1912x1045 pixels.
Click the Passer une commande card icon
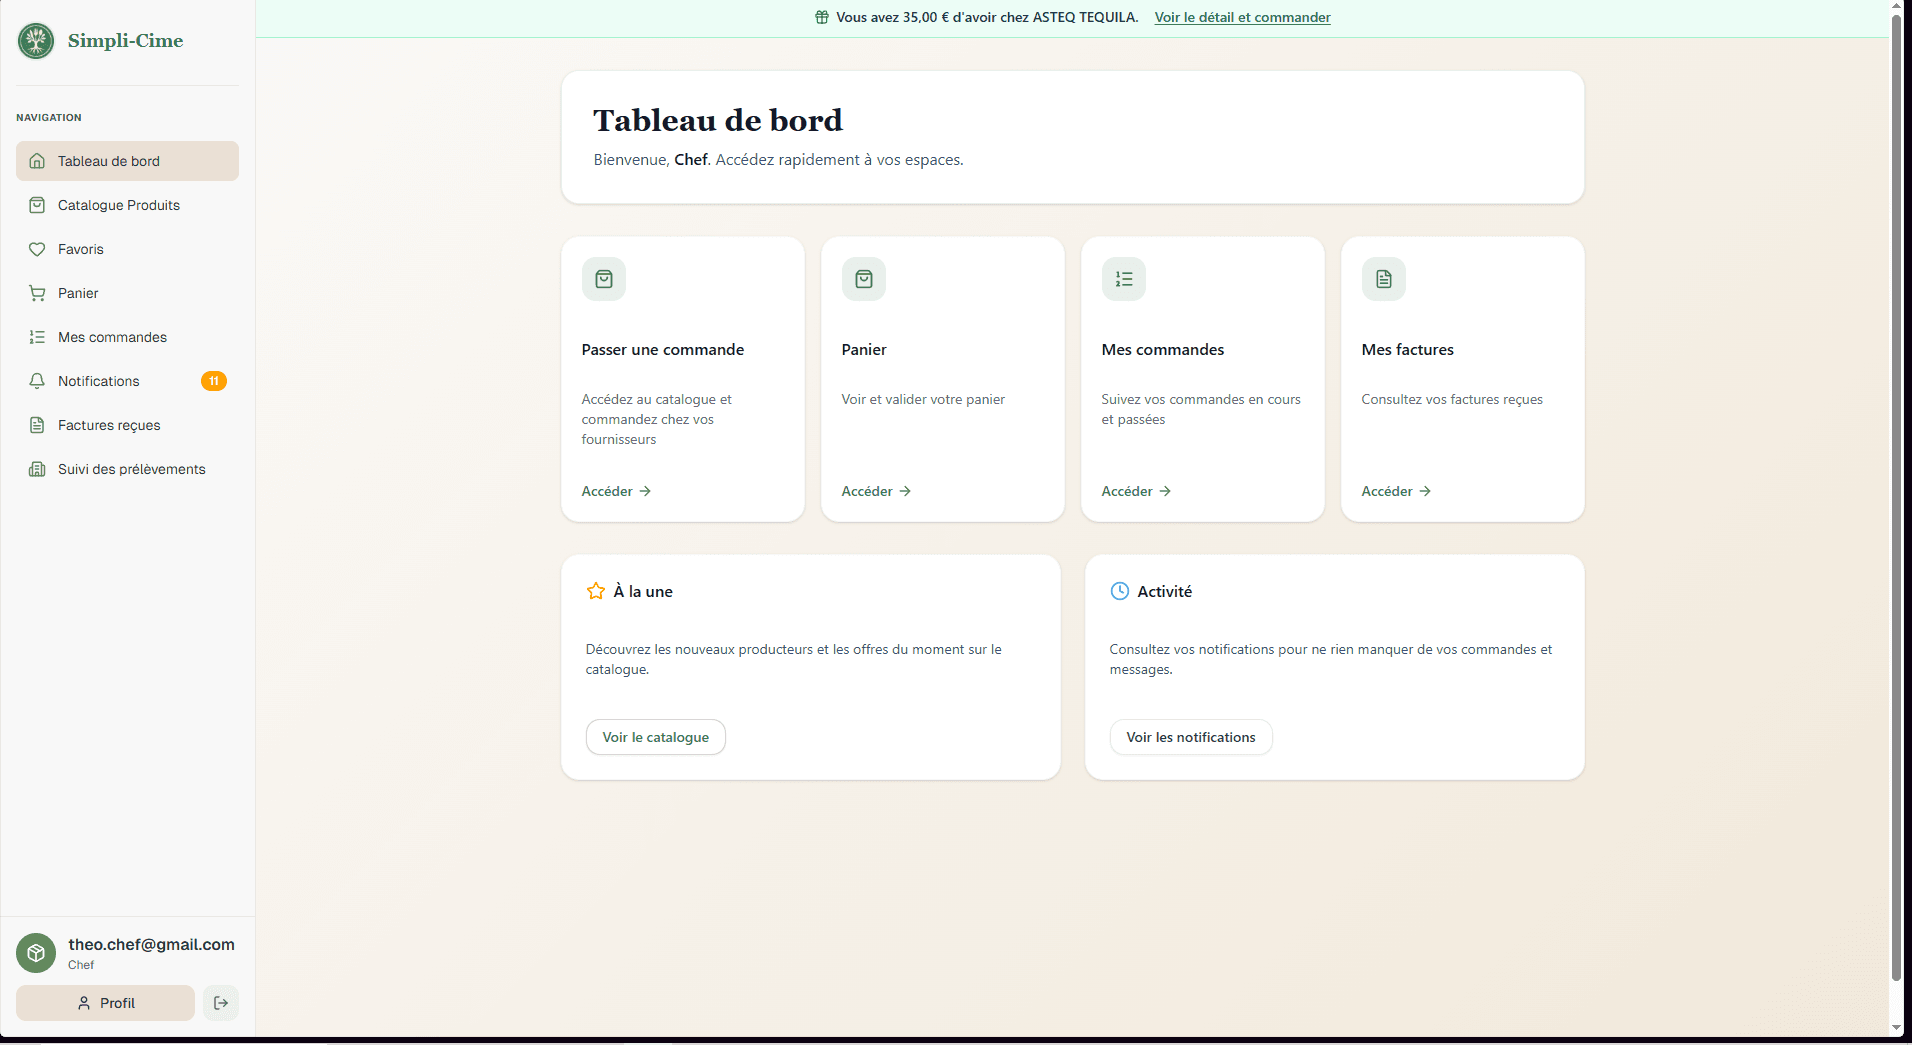(604, 279)
